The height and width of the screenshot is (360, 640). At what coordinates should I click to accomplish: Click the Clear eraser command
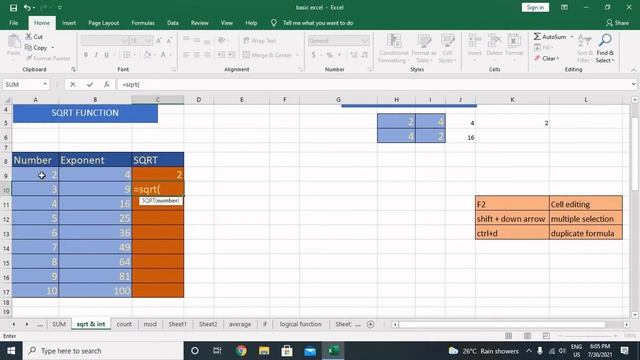pyautogui.click(x=546, y=58)
